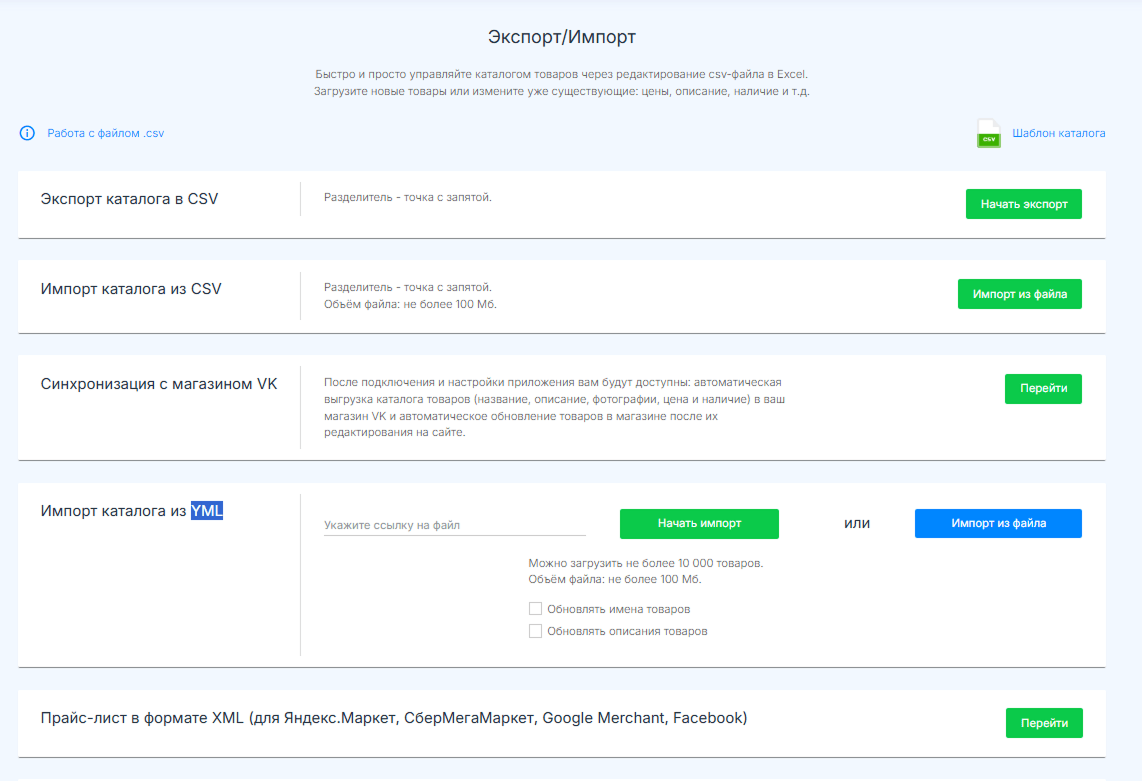Click the 'Синхронизация с магазином VK' heading
This screenshot has width=1142, height=781.
point(159,384)
